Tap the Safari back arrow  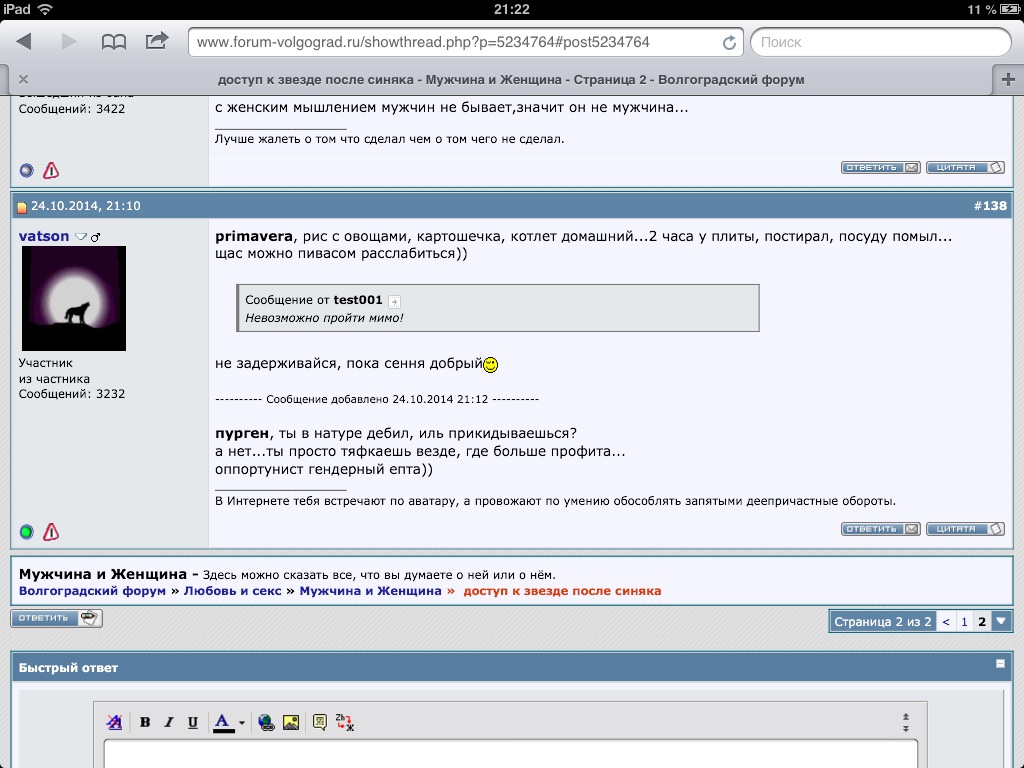[24, 41]
